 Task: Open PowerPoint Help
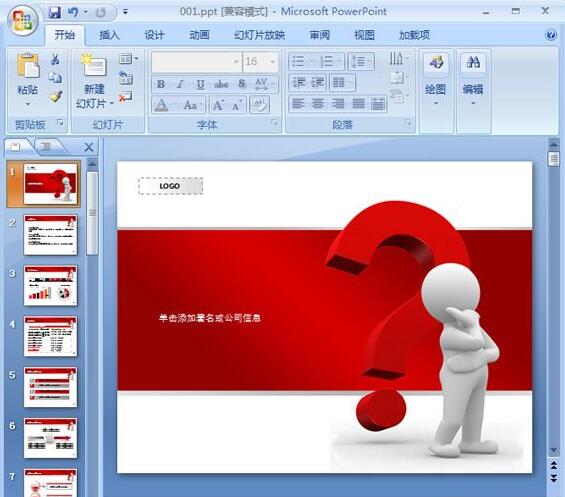click(x=551, y=35)
